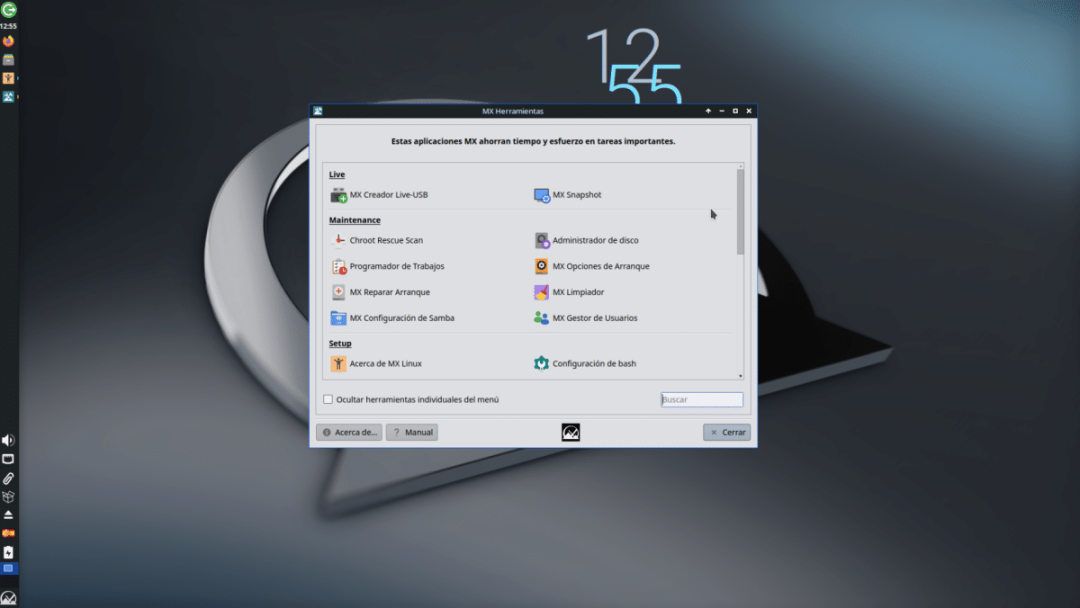The height and width of the screenshot is (608, 1080).
Task: Click the Spanish flag keyboard layout icon
Action: coord(8,534)
